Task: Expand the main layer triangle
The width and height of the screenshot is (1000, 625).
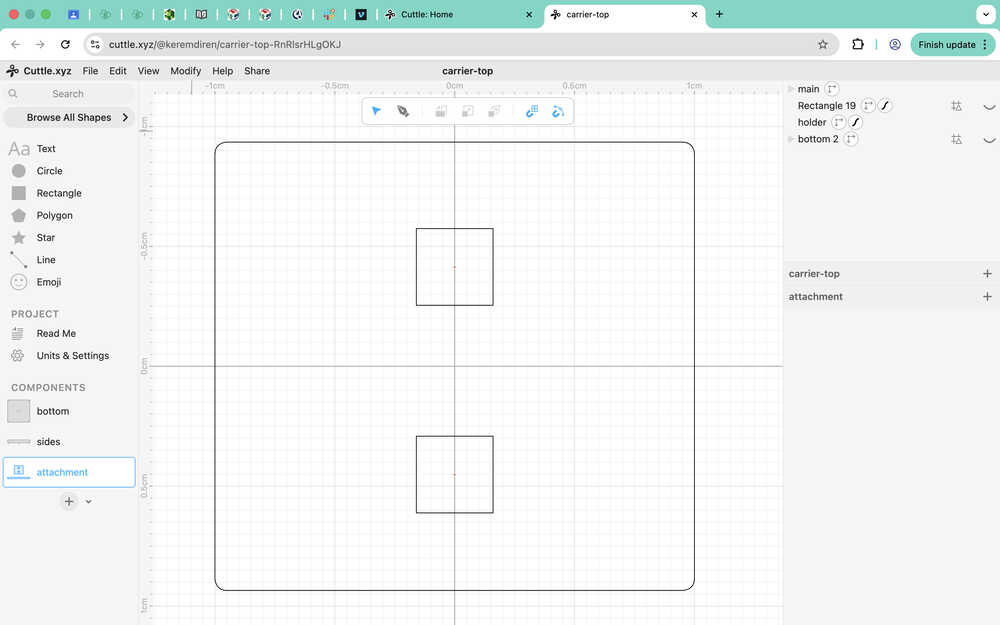Action: 791,89
